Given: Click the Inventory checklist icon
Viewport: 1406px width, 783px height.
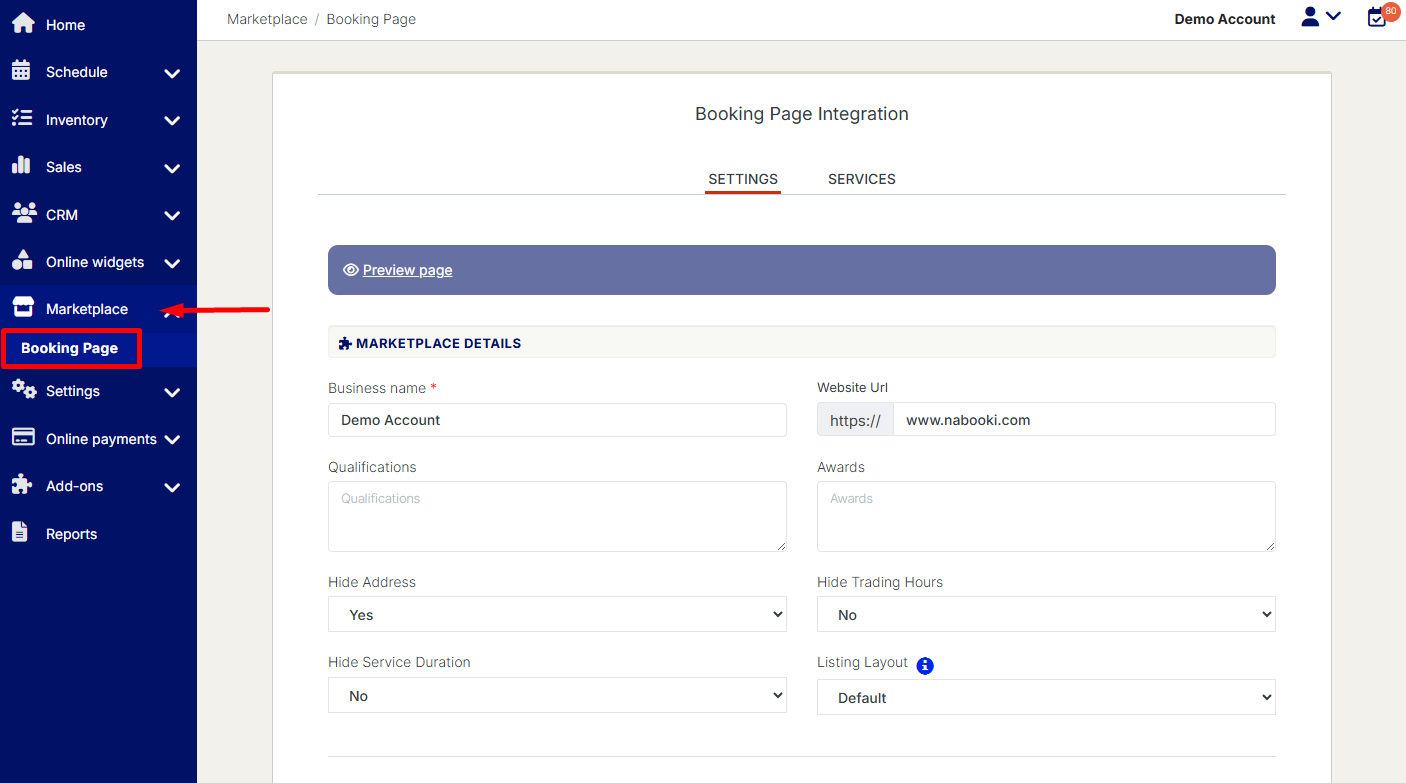Looking at the screenshot, I should (21, 119).
